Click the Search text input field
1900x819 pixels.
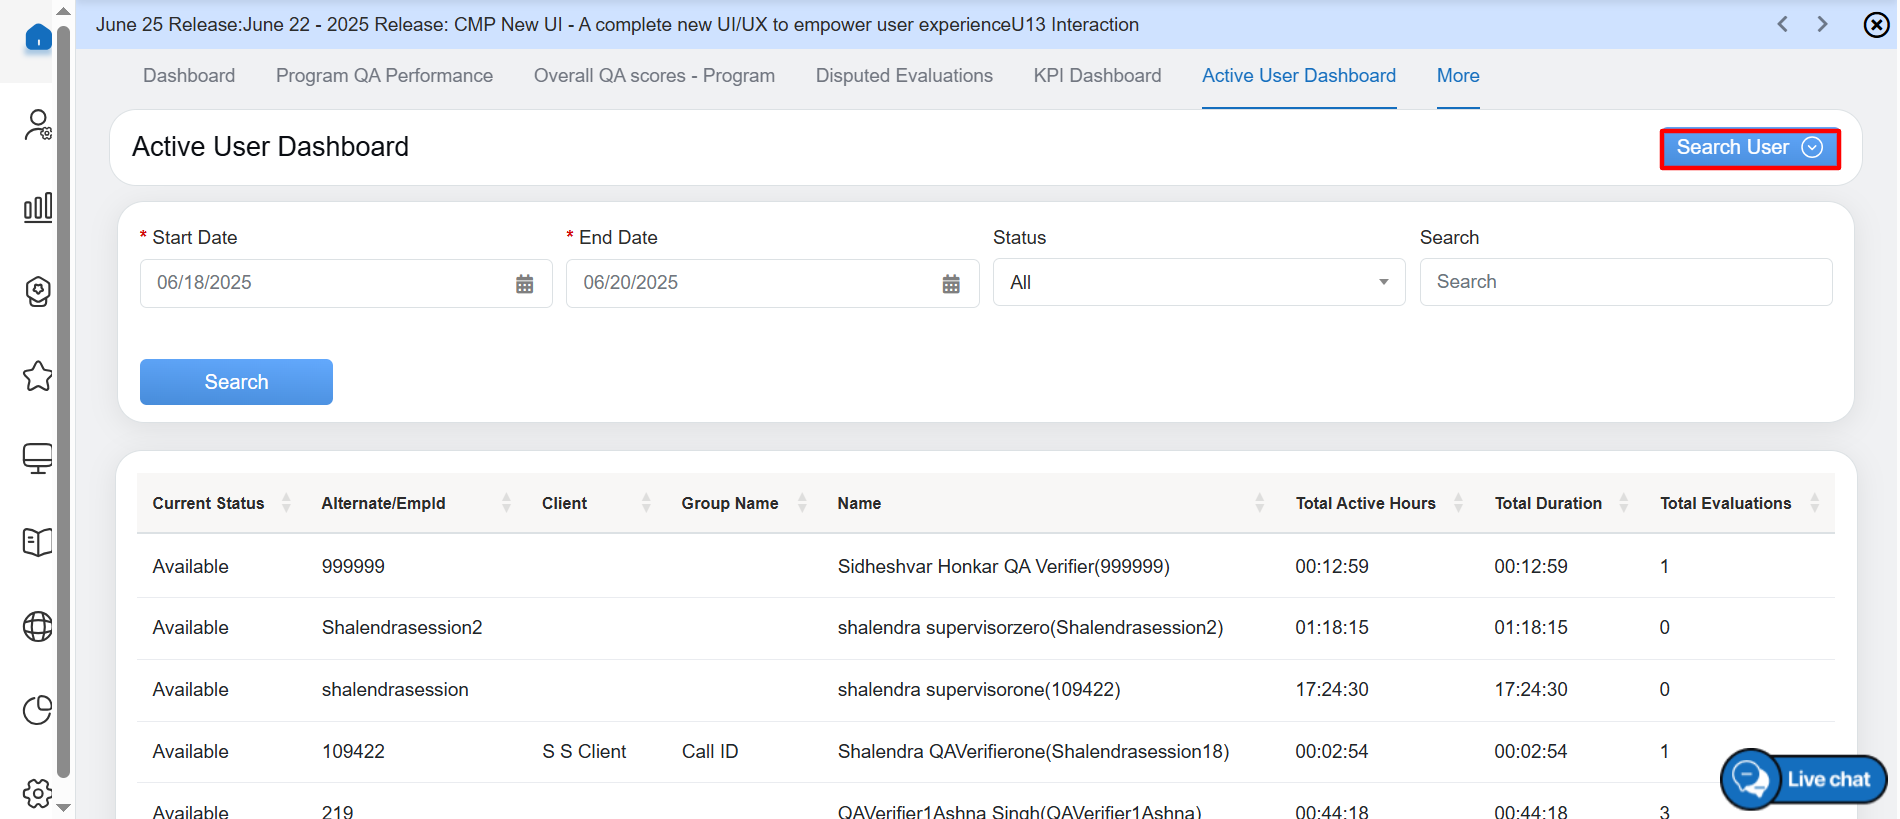(x=1625, y=282)
